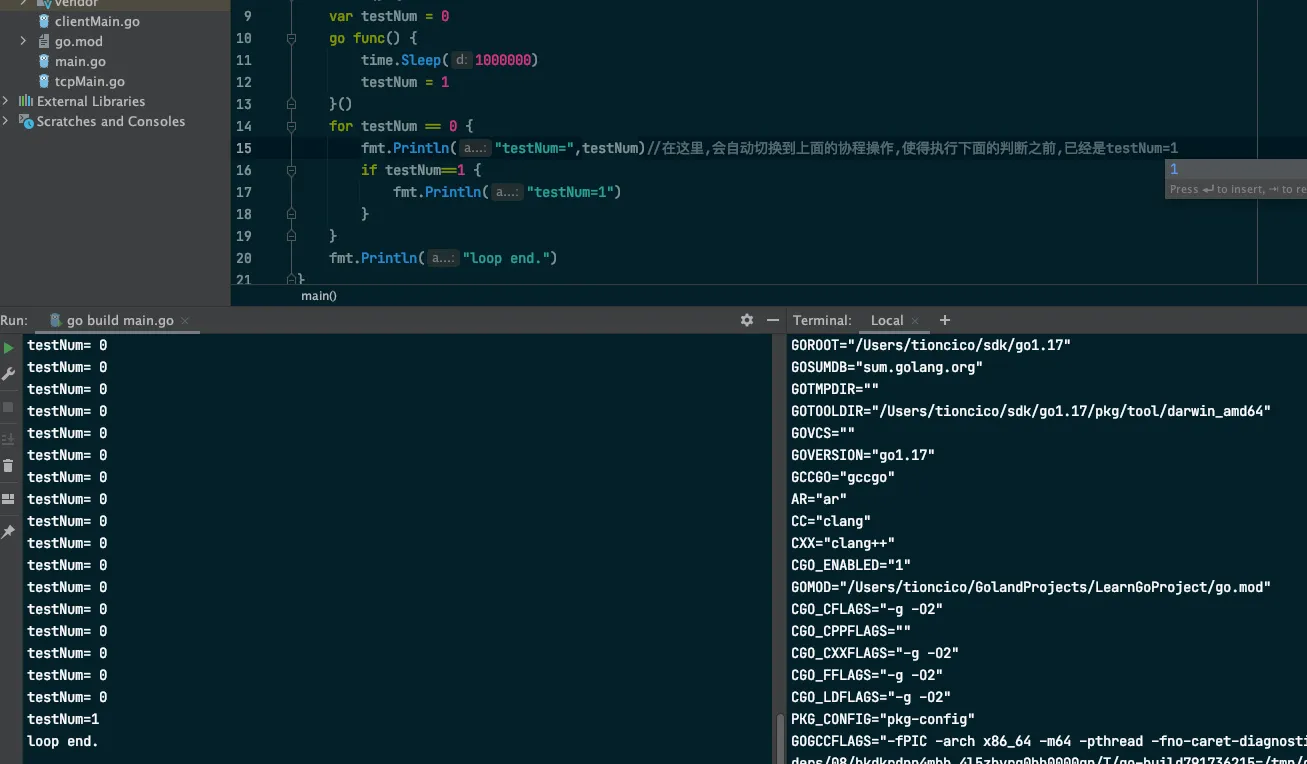This screenshot has height=764, width=1307.
Task: Click the scroll-to-end icon in the Run panel
Action: coord(8,438)
